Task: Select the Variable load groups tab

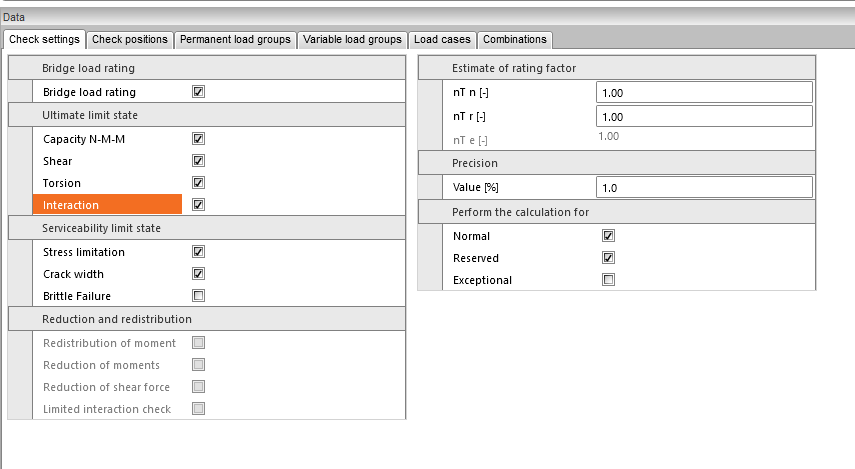Action: point(353,40)
